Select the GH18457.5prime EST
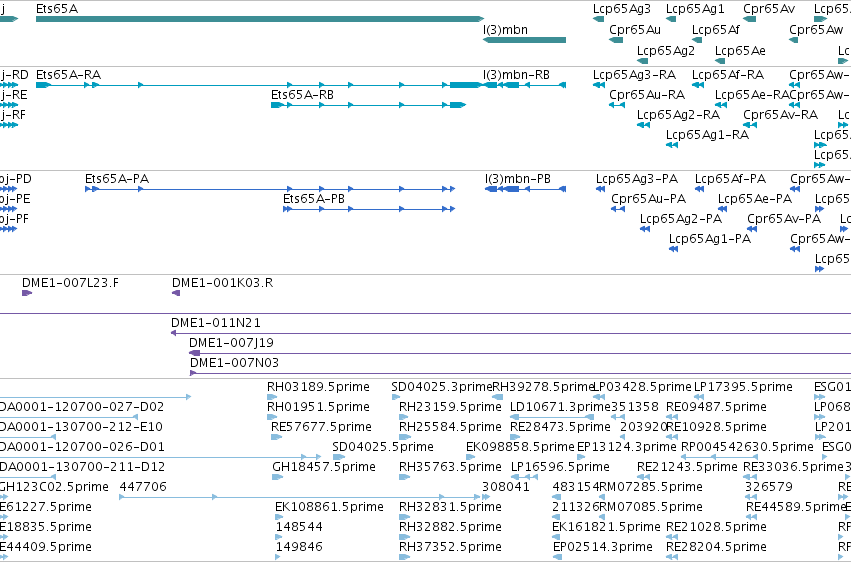Screen dimensions: 851x562 pyautogui.click(x=278, y=477)
